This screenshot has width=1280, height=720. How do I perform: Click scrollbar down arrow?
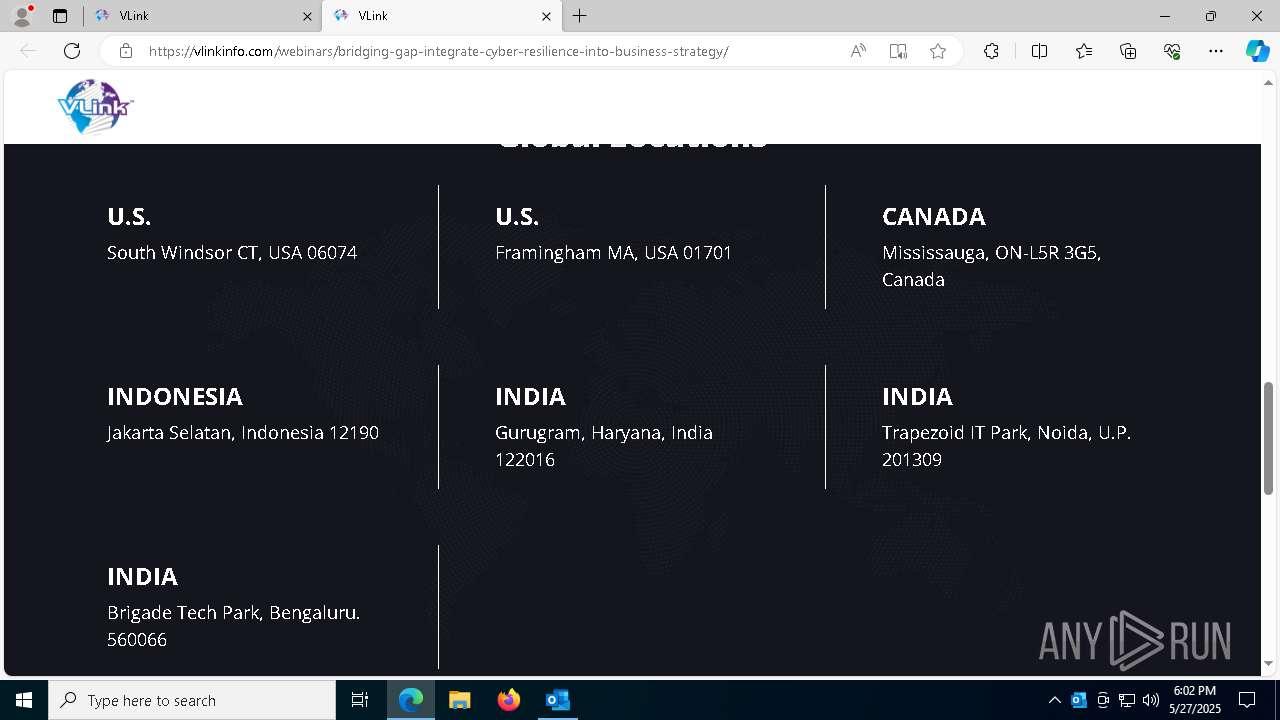click(x=1269, y=663)
